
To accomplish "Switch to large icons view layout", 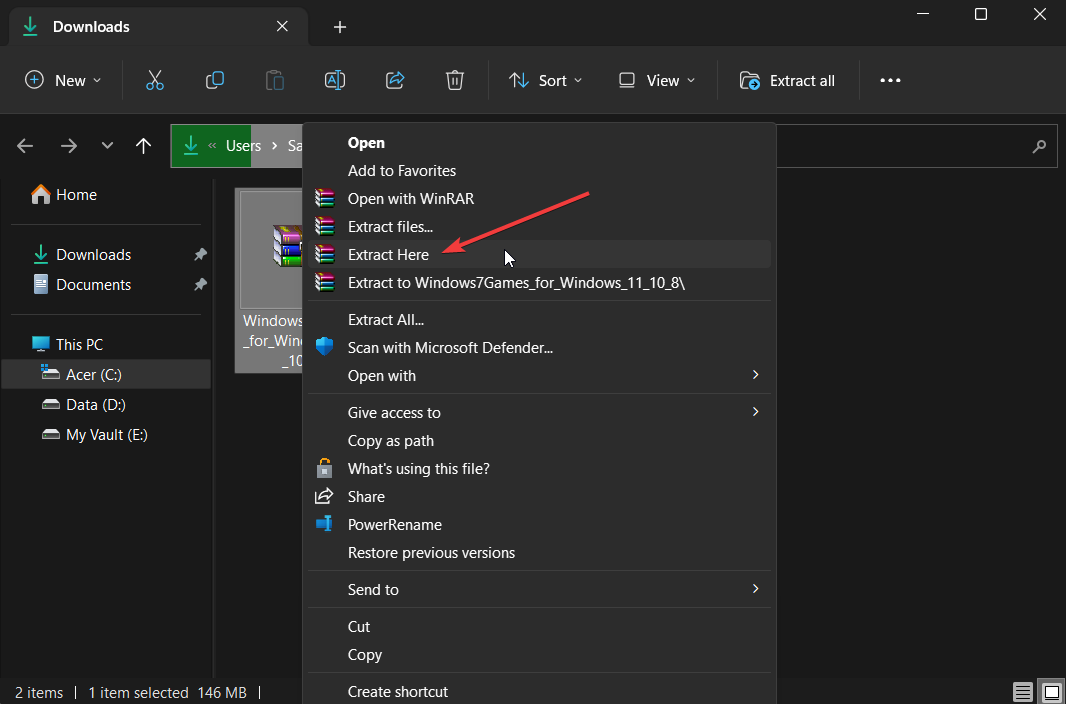I will 1051,692.
